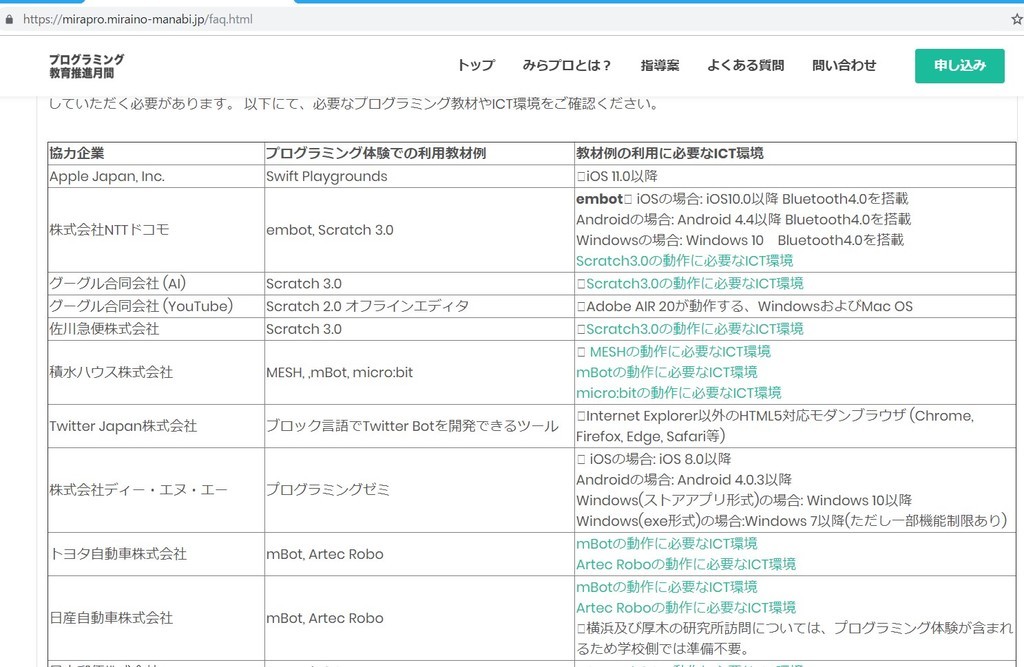Screen dimensions: 1024x667
Task: Open 問い合わせ menu item
Action: [x=844, y=65]
